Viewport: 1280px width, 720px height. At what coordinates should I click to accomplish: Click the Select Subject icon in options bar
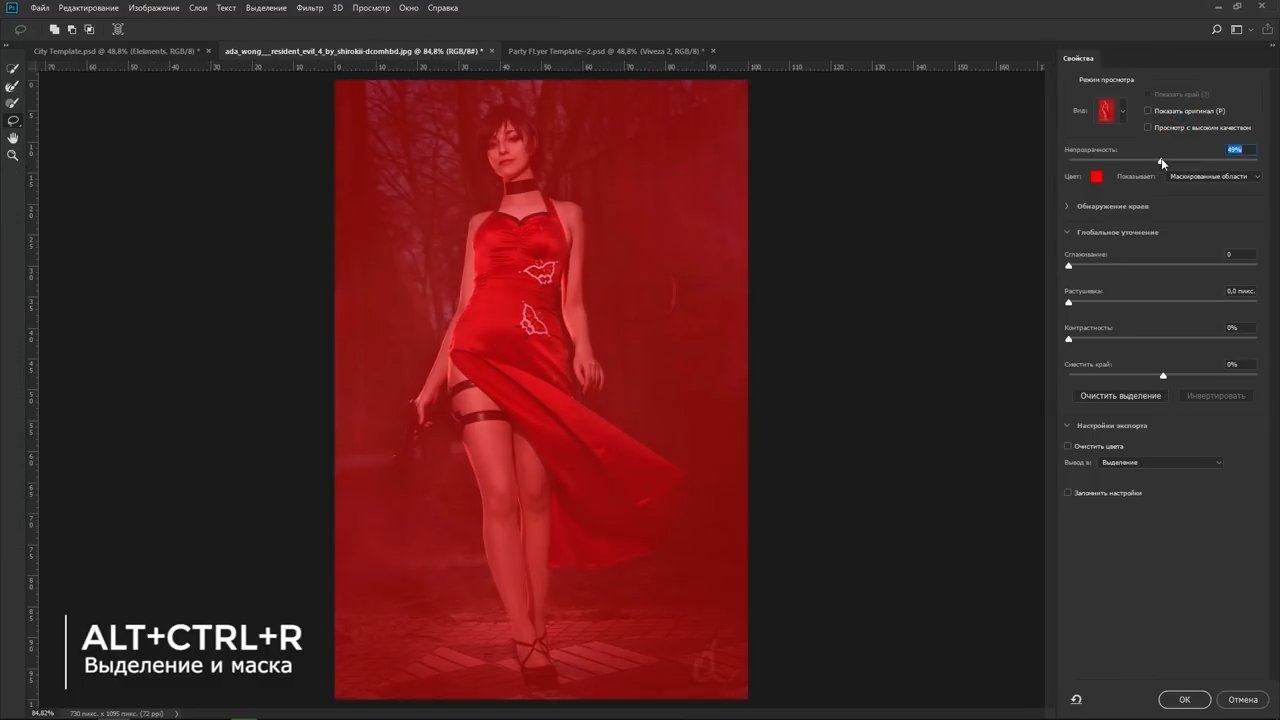click(118, 30)
